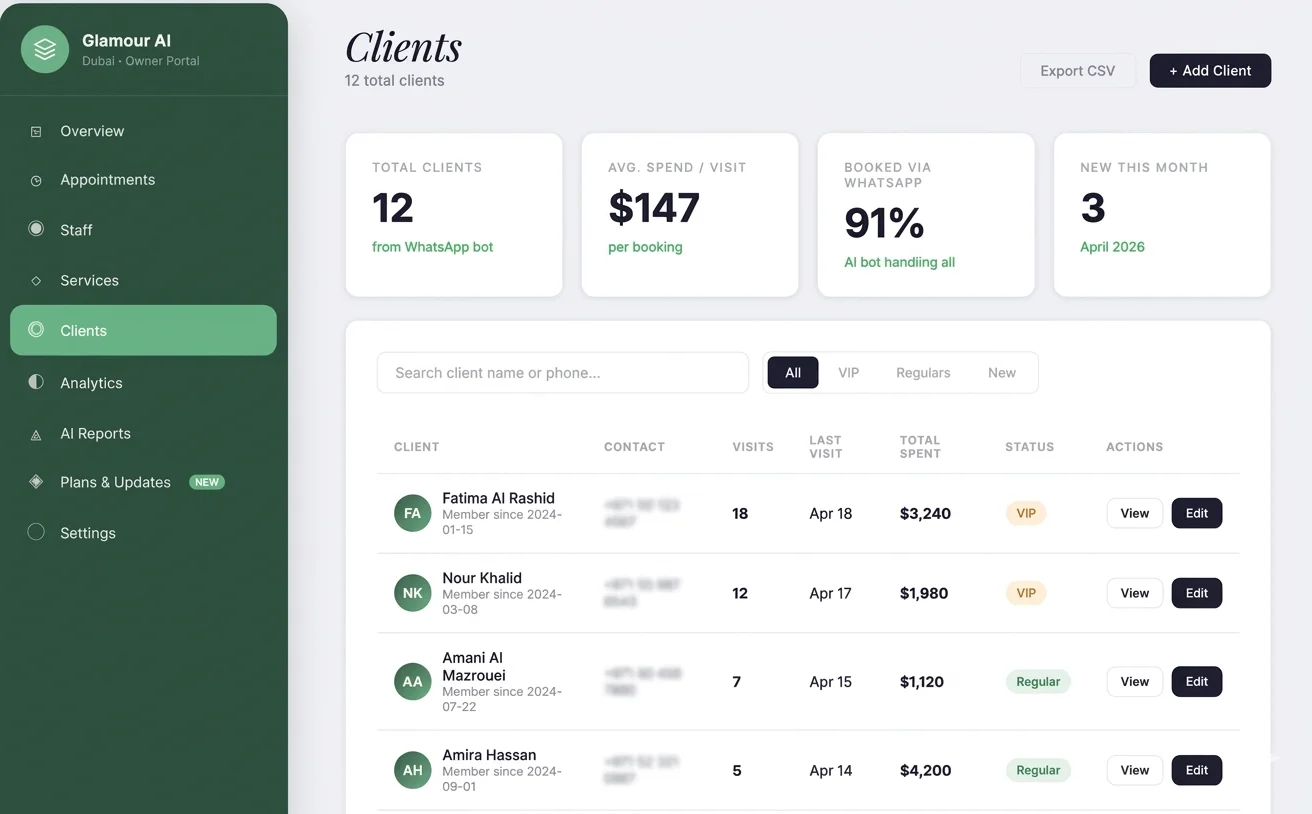This screenshot has width=1312, height=814.
Task: Click the $1,980 total spent value
Action: (x=924, y=593)
